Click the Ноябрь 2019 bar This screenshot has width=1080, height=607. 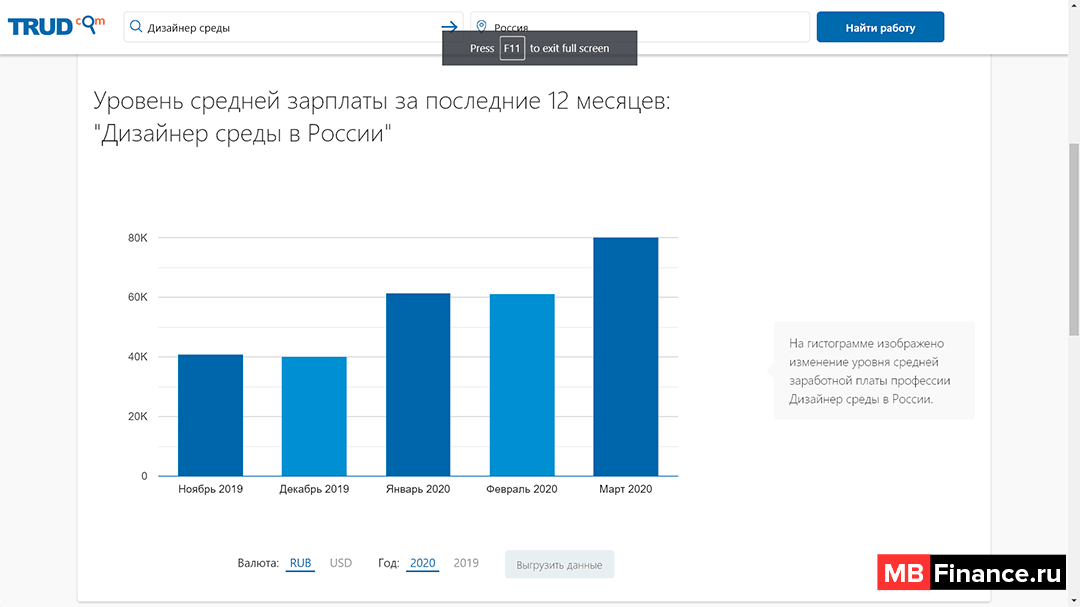210,415
